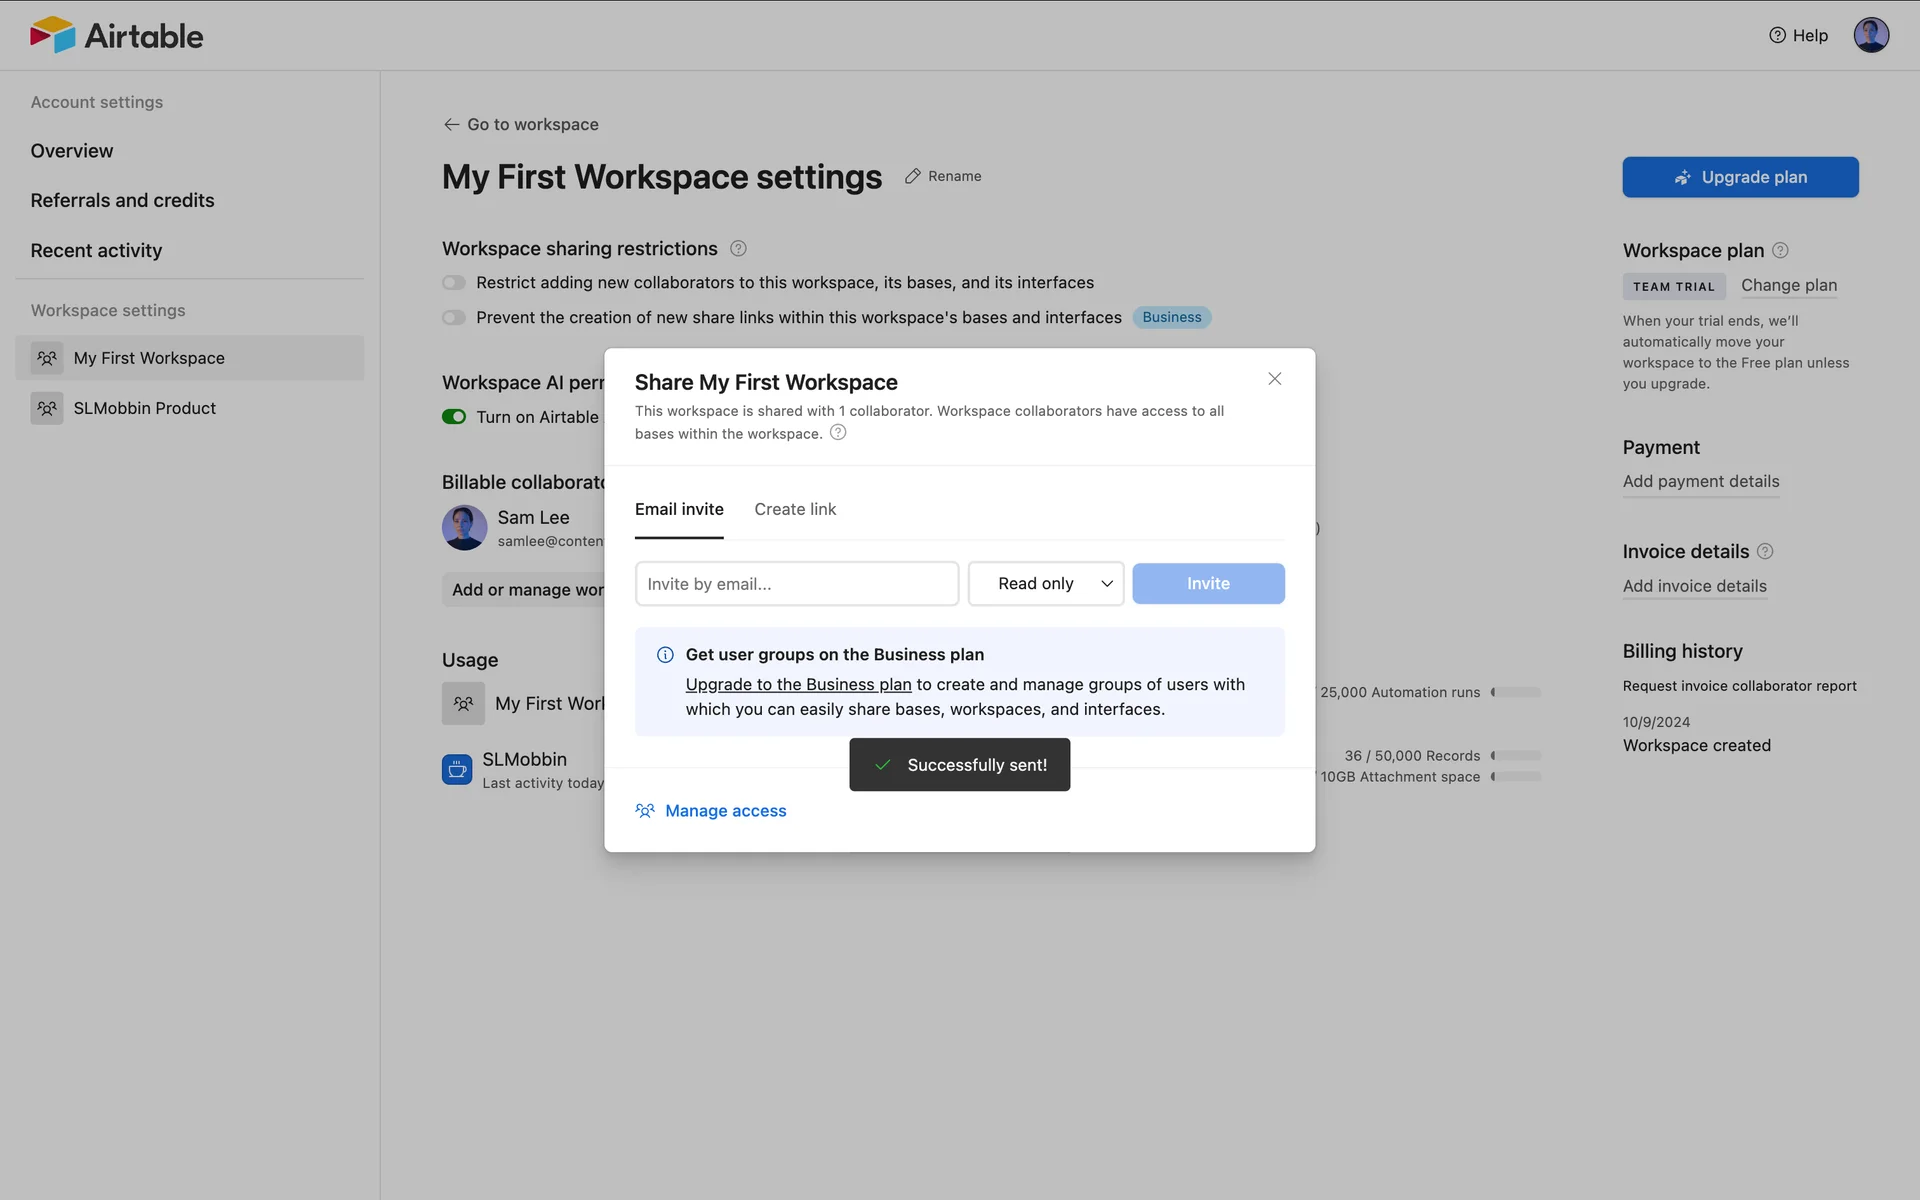Click the back arrow to workspace
The height and width of the screenshot is (1200, 1920).
tap(451, 124)
